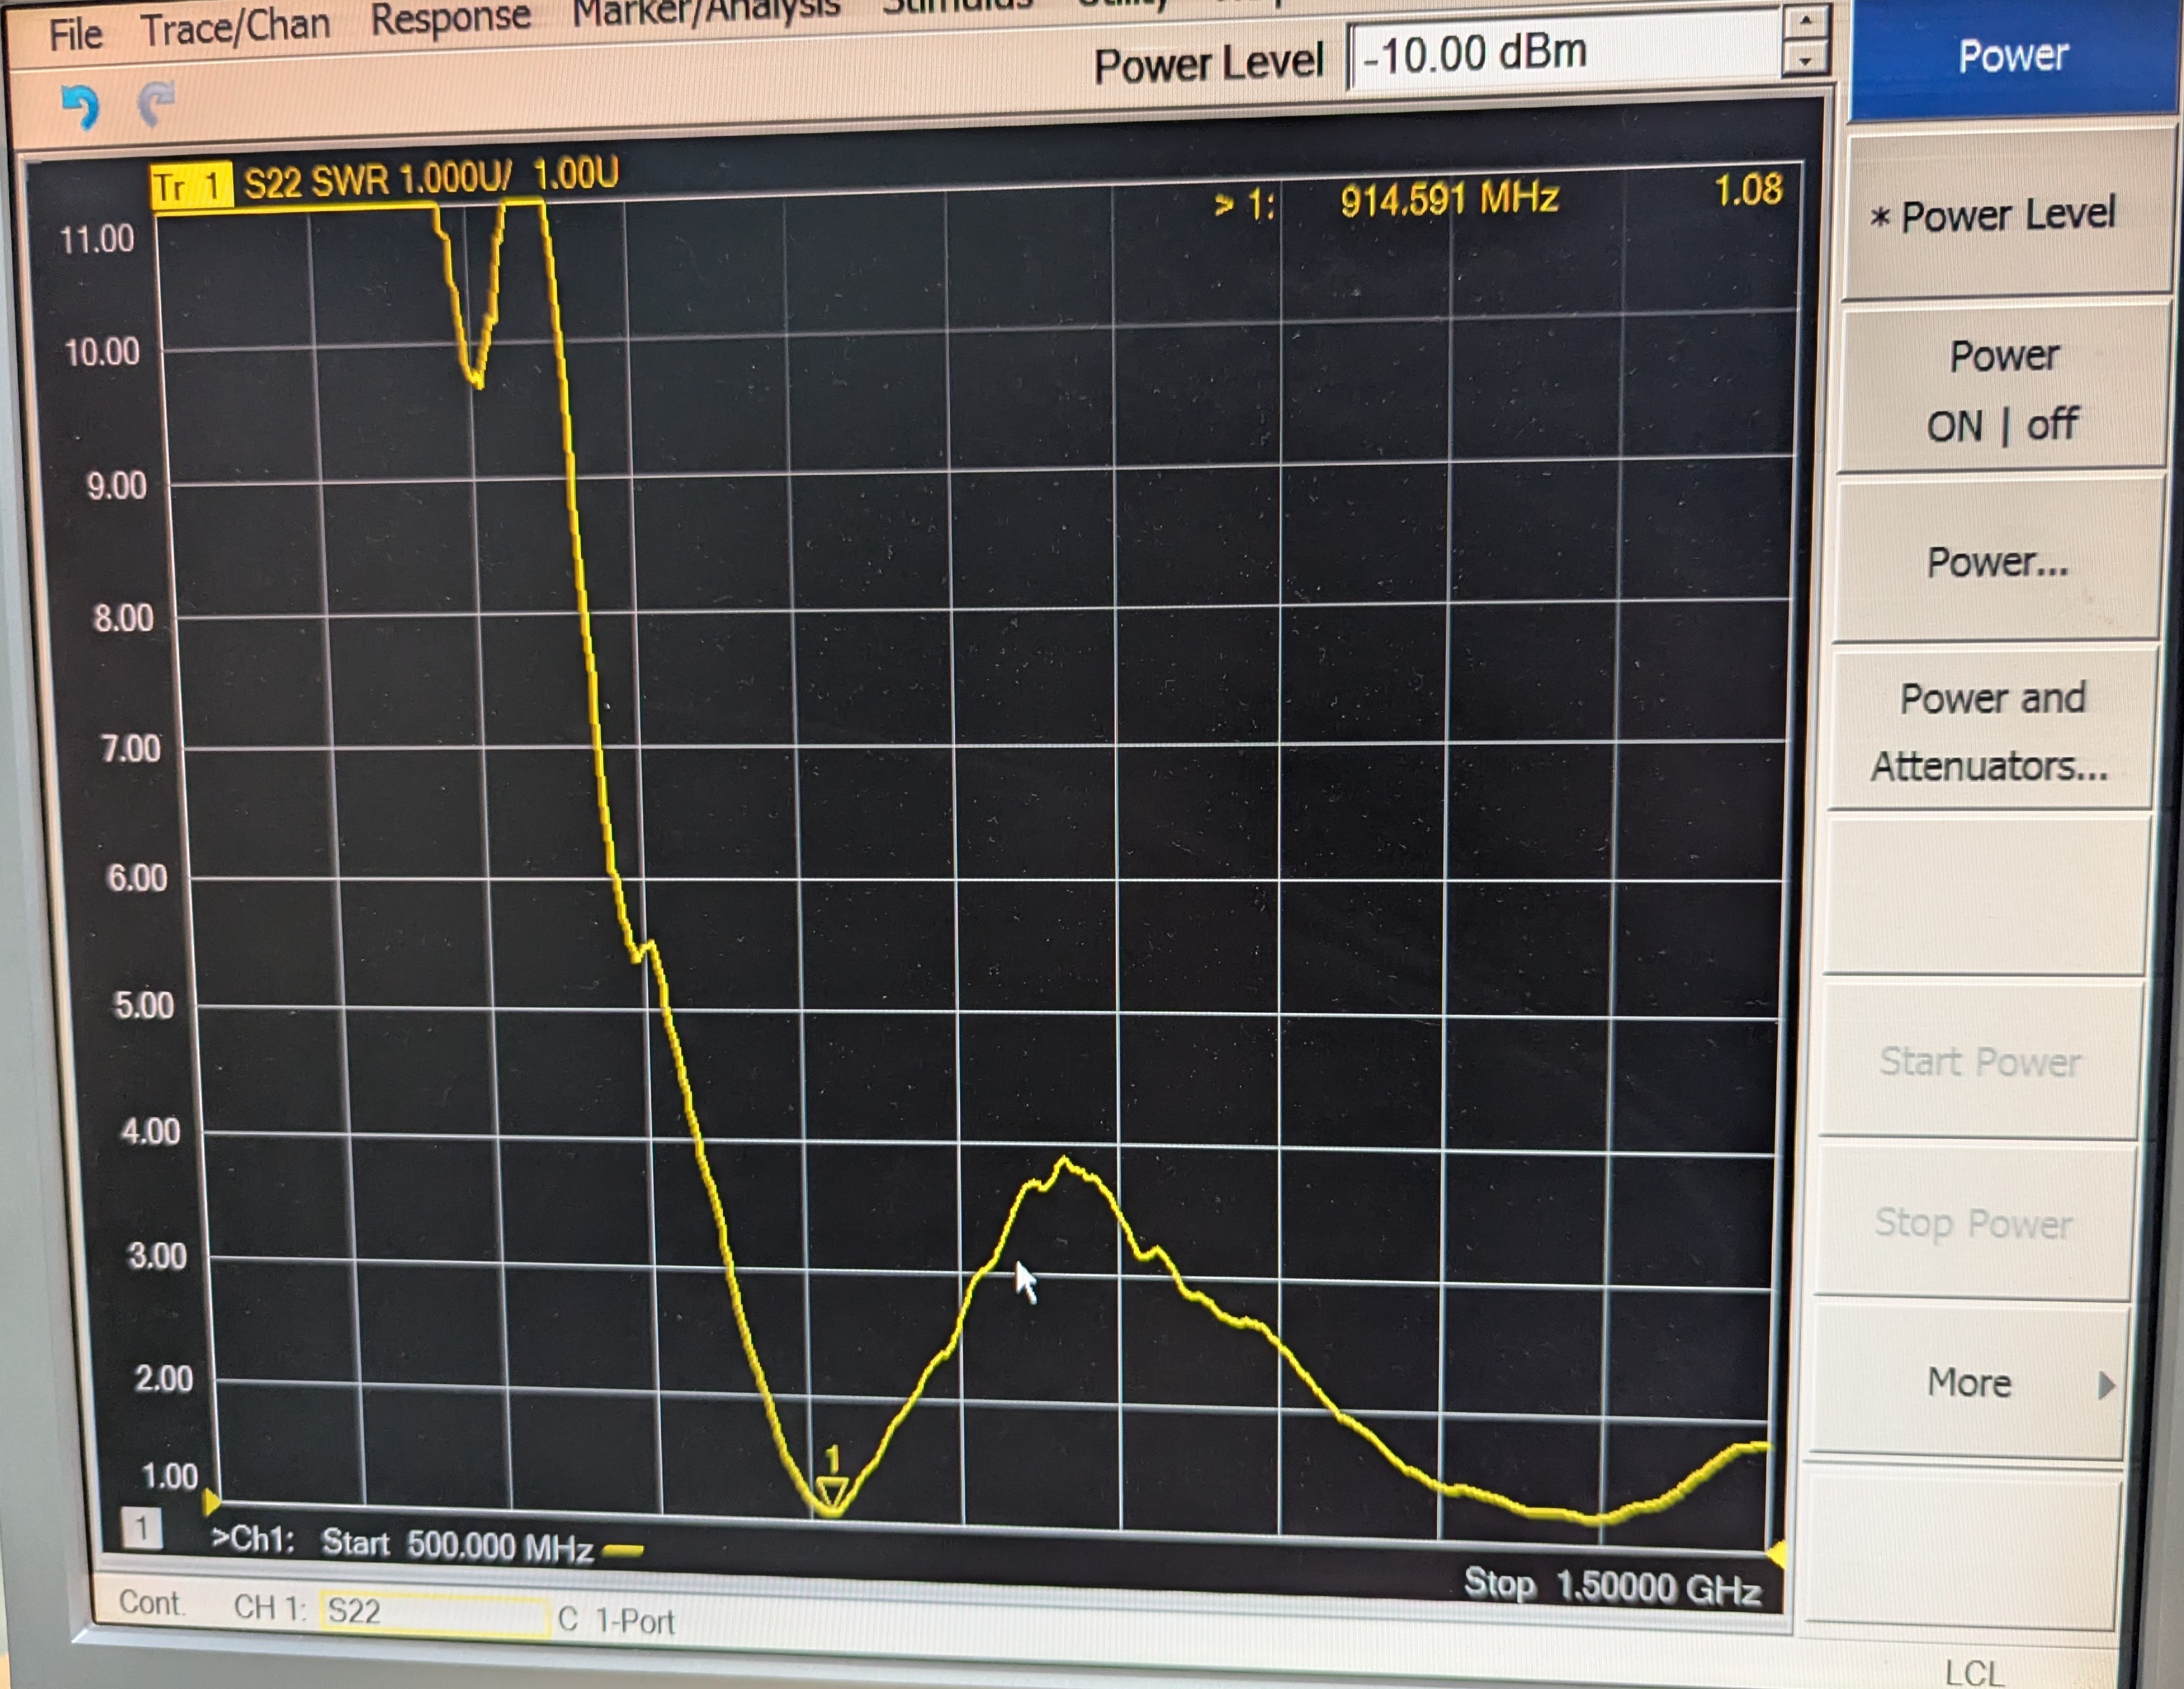The height and width of the screenshot is (1689, 2184).
Task: Open the File menu
Action: click(76, 35)
